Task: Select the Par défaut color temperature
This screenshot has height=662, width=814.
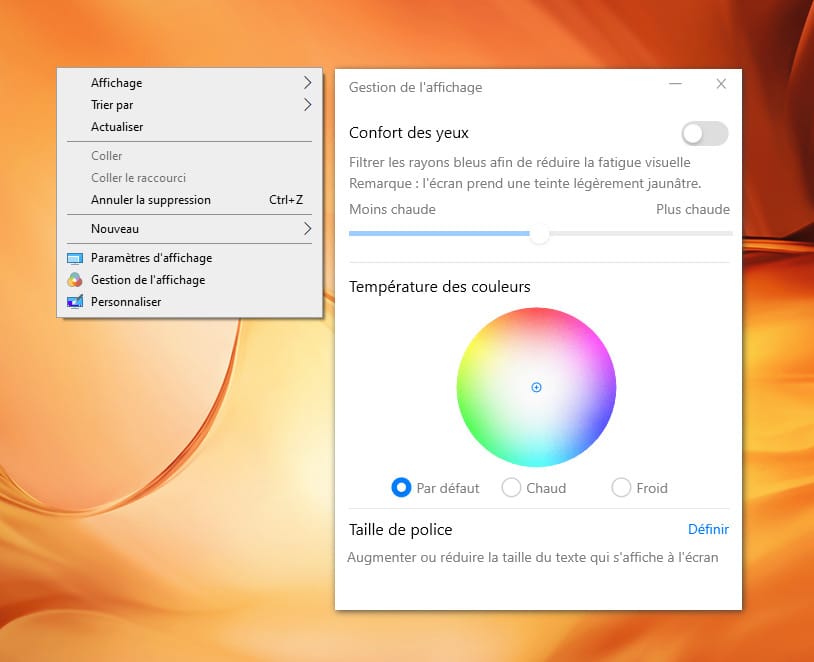Action: [x=401, y=488]
